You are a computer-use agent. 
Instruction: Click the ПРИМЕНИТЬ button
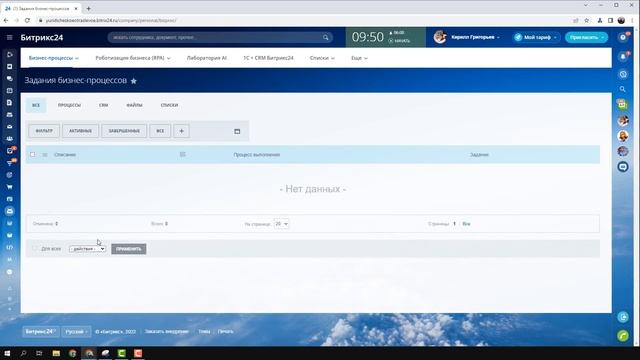pyautogui.click(x=129, y=249)
